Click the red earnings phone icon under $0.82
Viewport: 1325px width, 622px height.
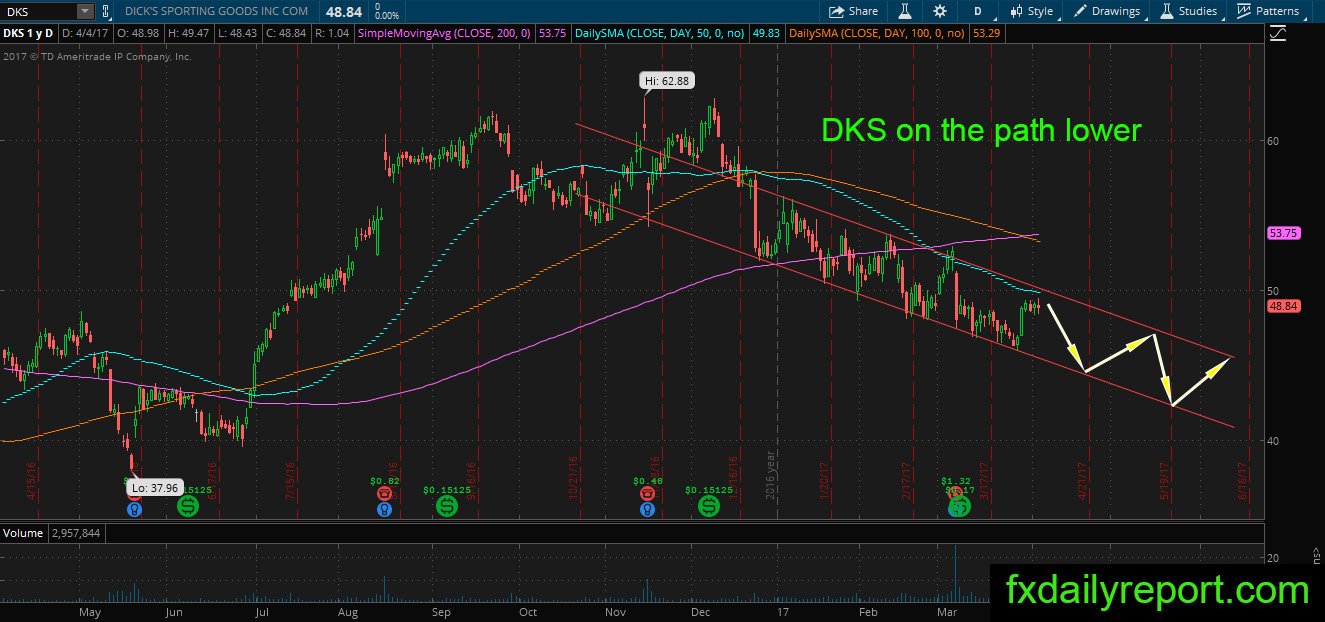coord(384,494)
